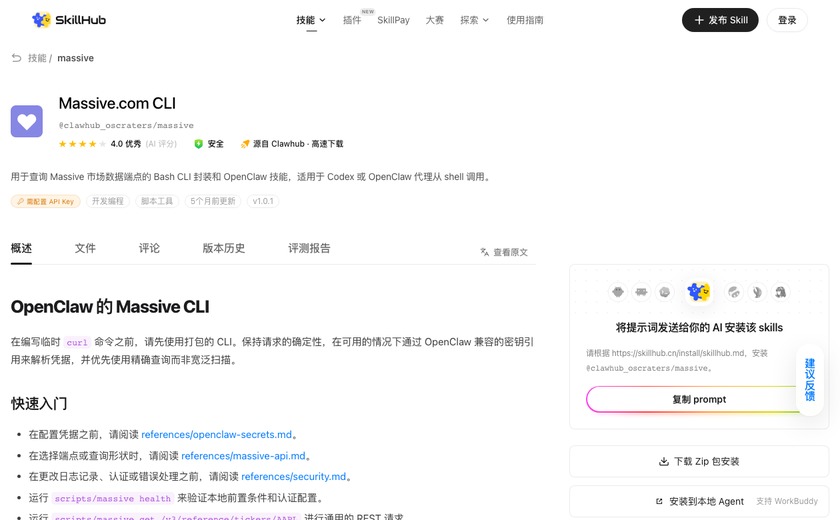
Task: Select the 脚本工具 tag
Action: coord(157,201)
